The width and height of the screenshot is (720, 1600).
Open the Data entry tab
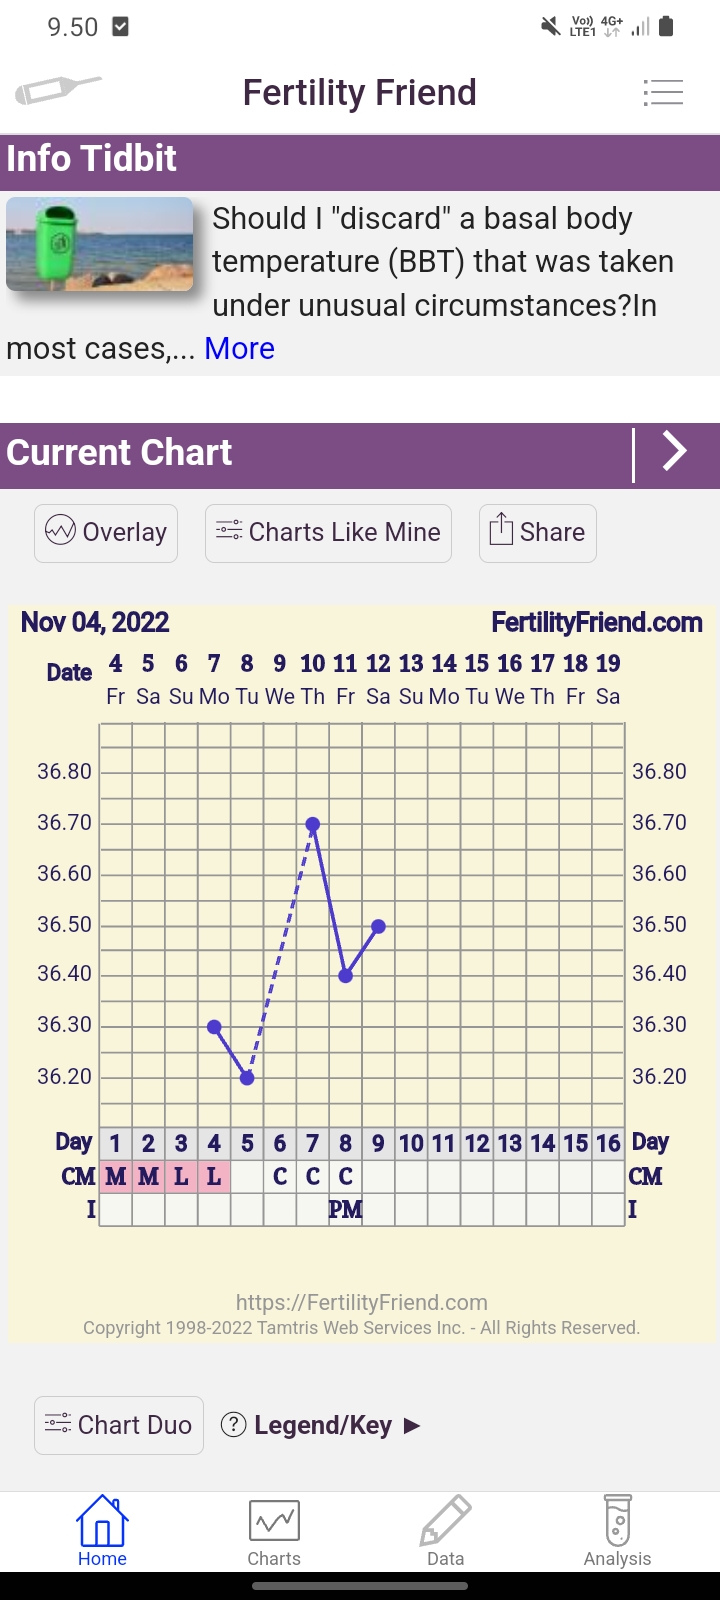coord(445,1531)
